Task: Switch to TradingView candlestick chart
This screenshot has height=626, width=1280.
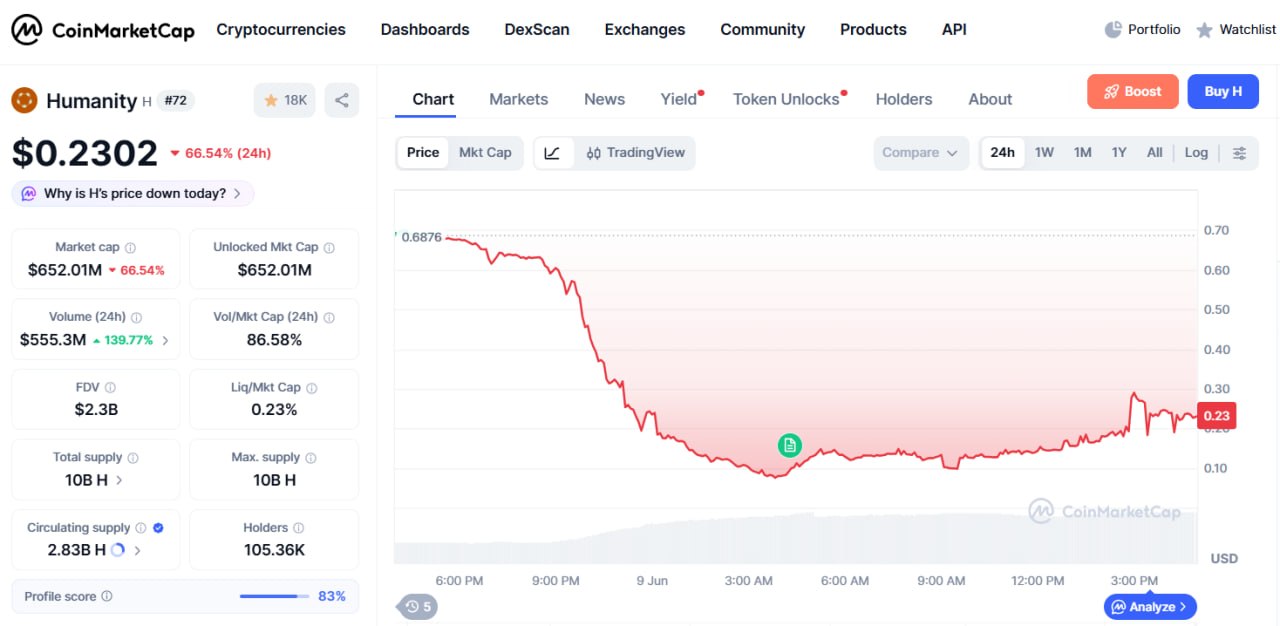Action: [636, 153]
